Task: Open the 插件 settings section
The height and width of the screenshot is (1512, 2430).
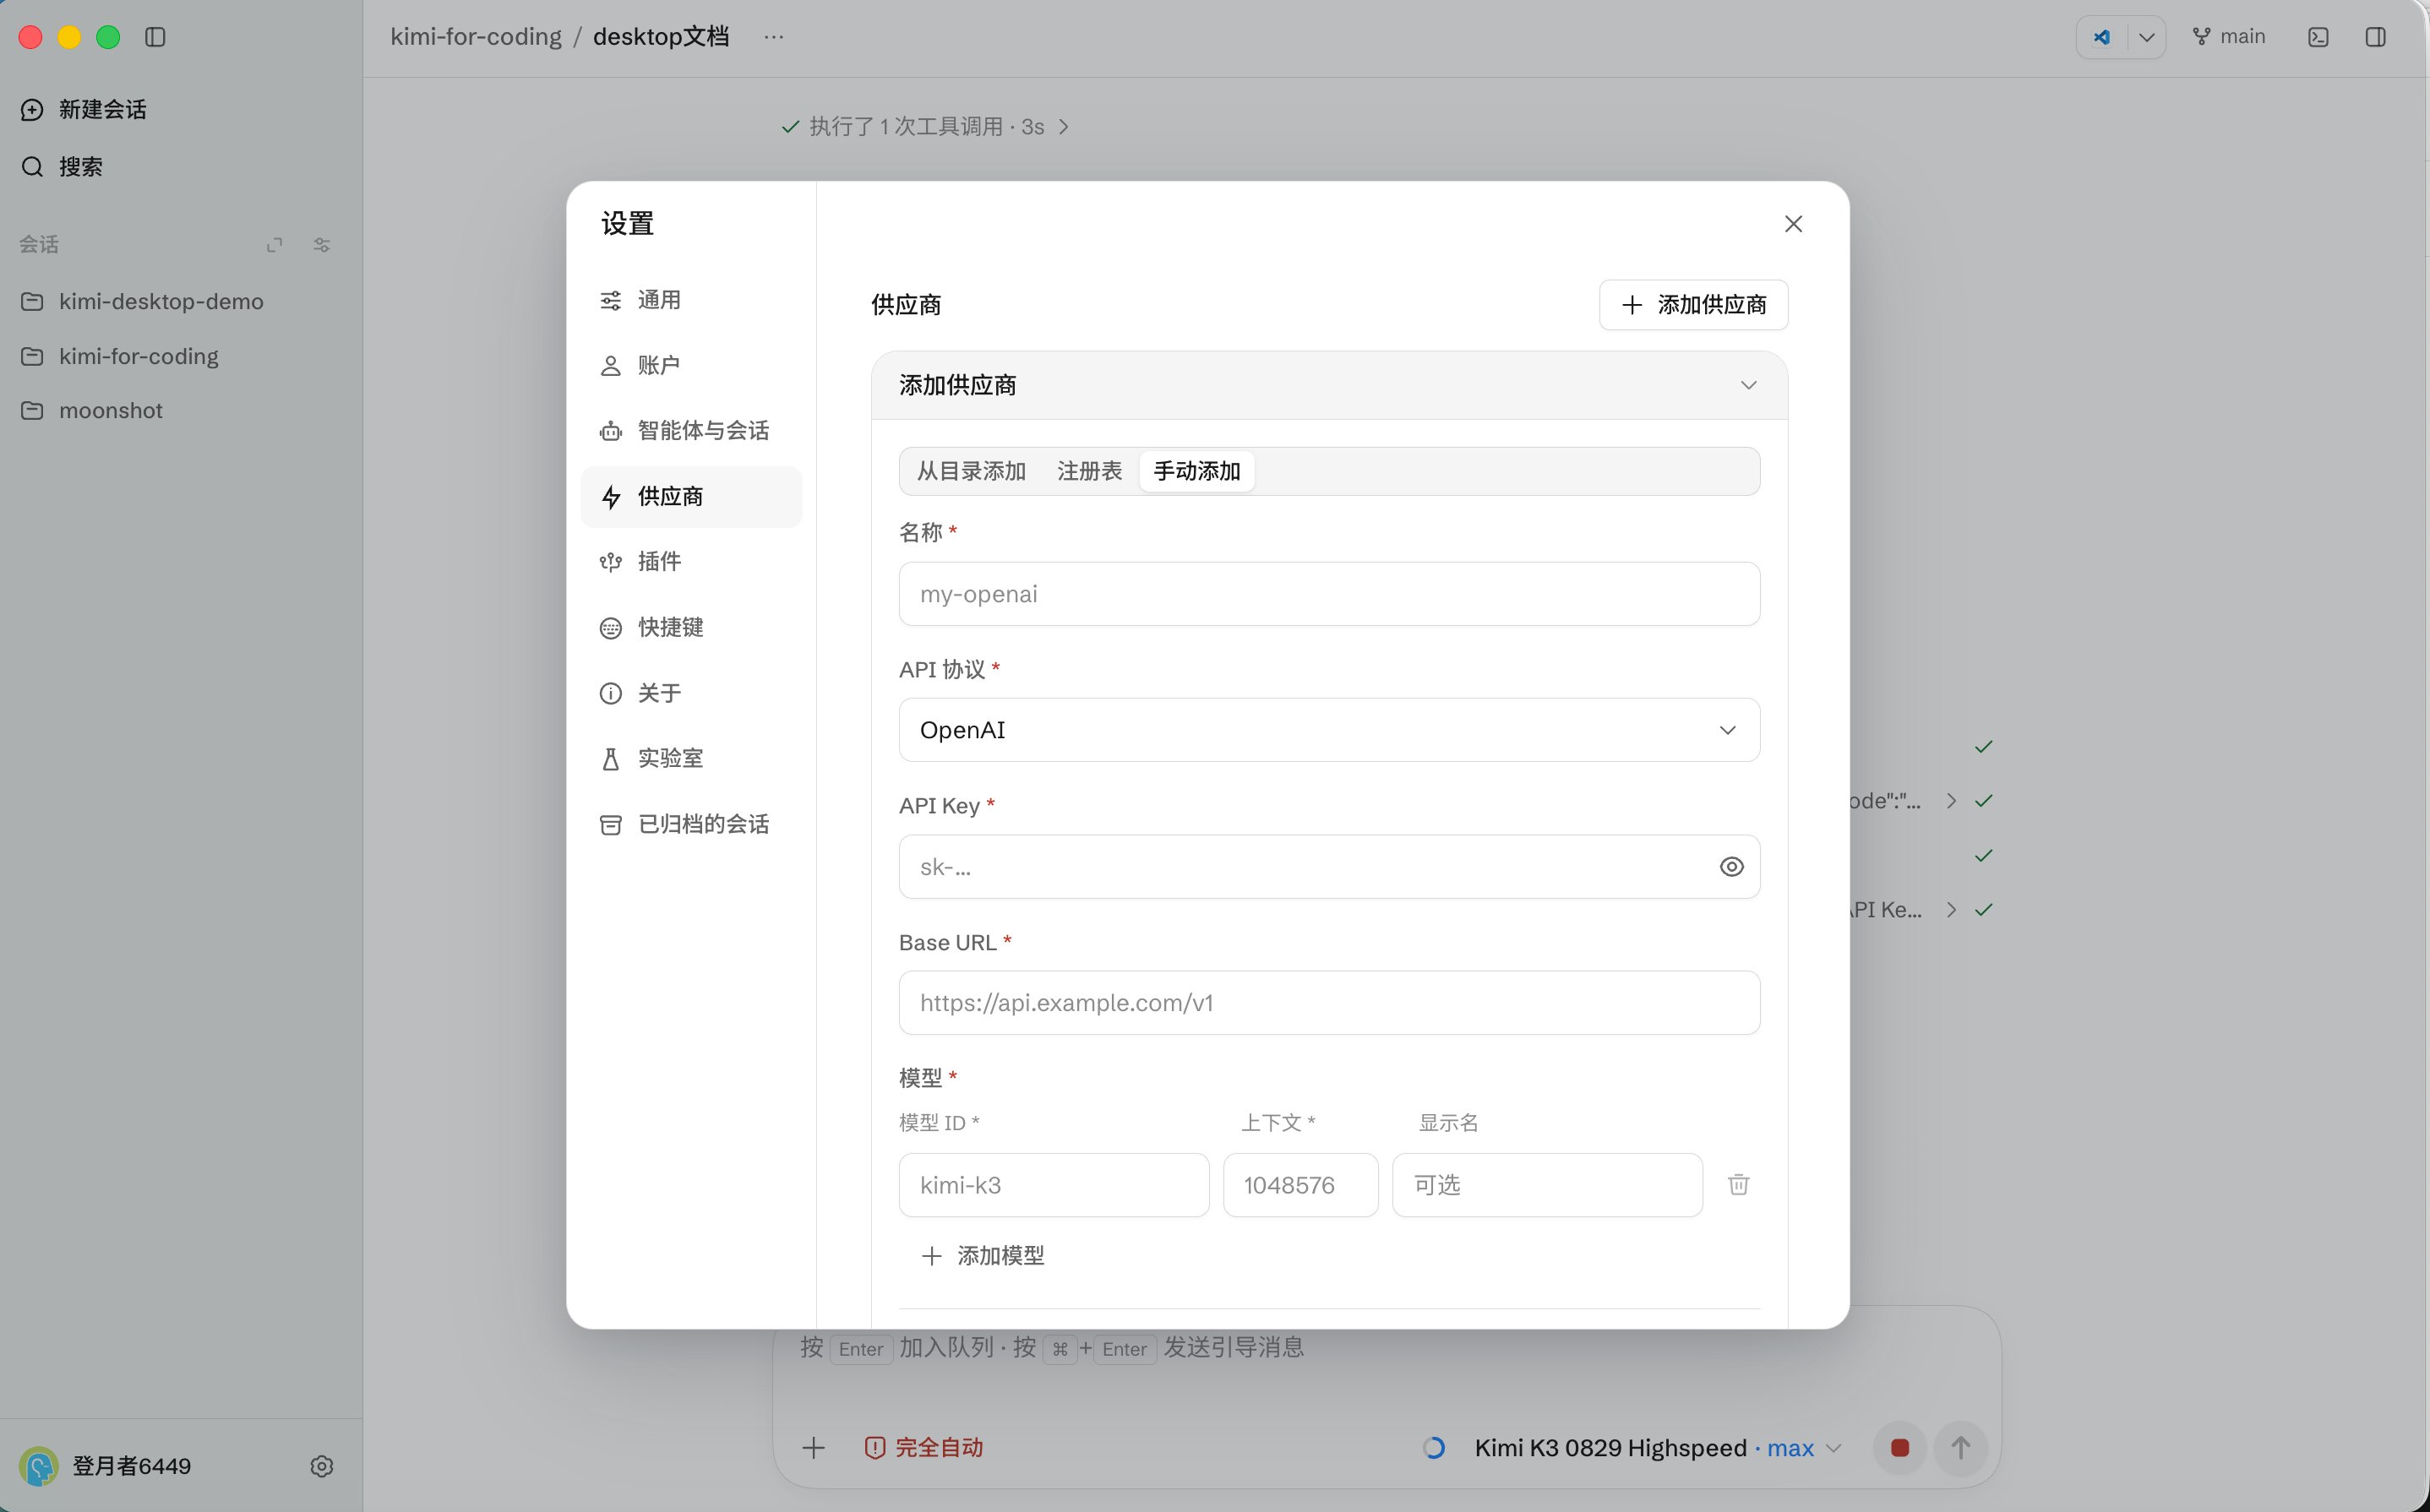Action: [691, 562]
